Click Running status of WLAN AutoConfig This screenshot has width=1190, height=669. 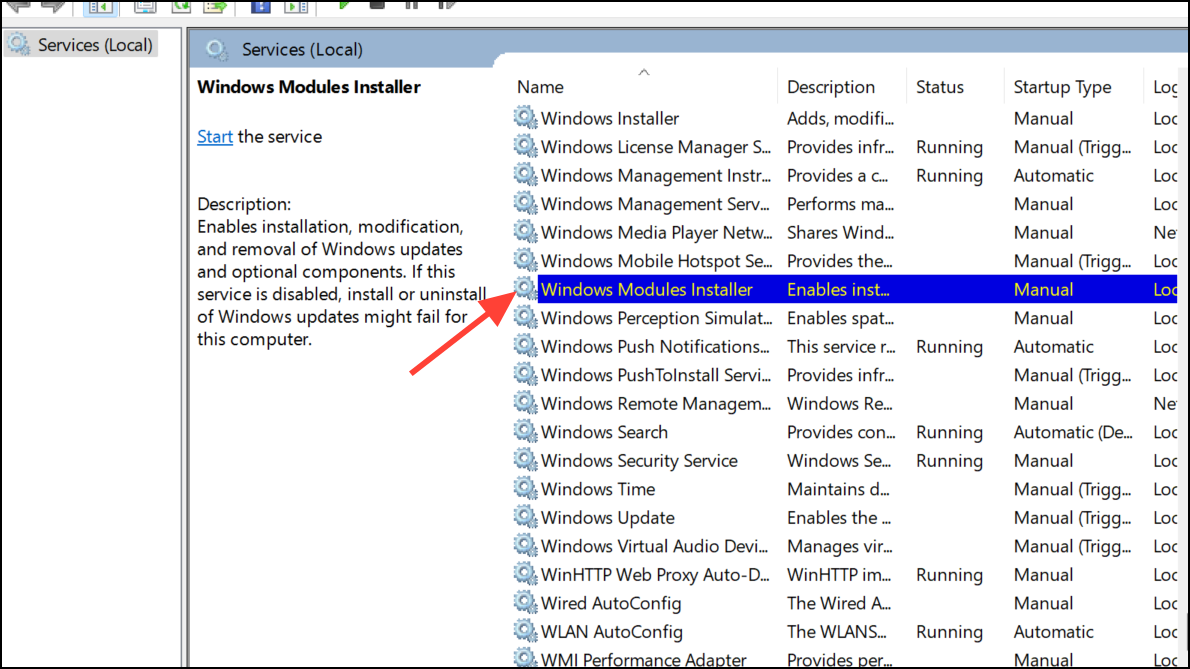point(949,632)
